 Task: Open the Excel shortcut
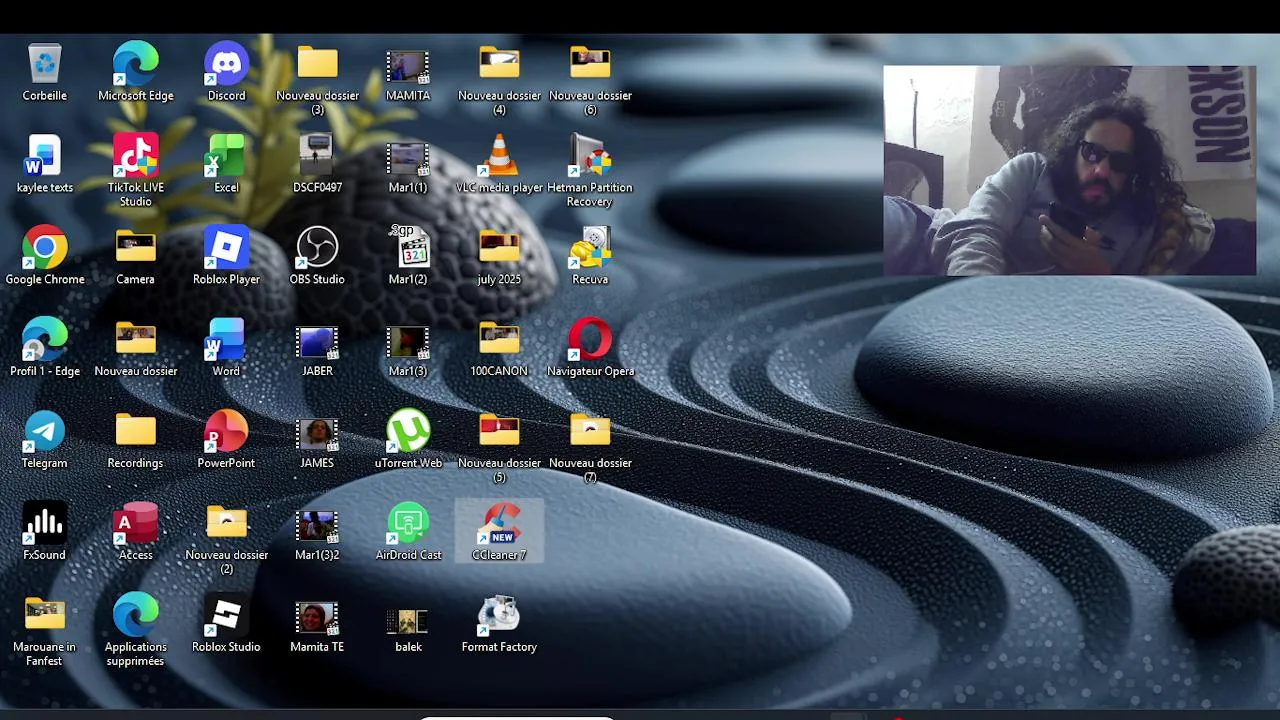[226, 156]
